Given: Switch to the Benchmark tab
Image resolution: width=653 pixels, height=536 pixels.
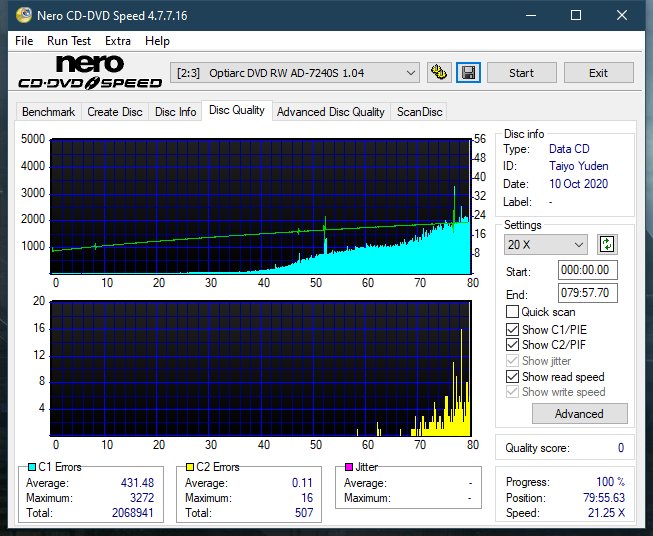Looking at the screenshot, I should (49, 112).
